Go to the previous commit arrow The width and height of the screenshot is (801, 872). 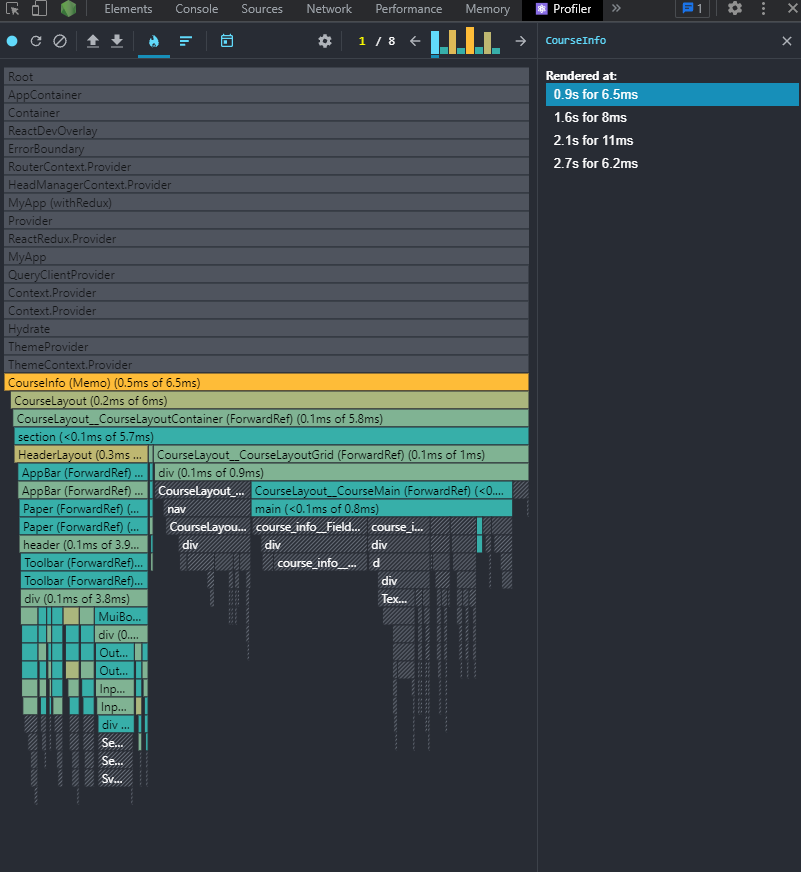[x=415, y=41]
